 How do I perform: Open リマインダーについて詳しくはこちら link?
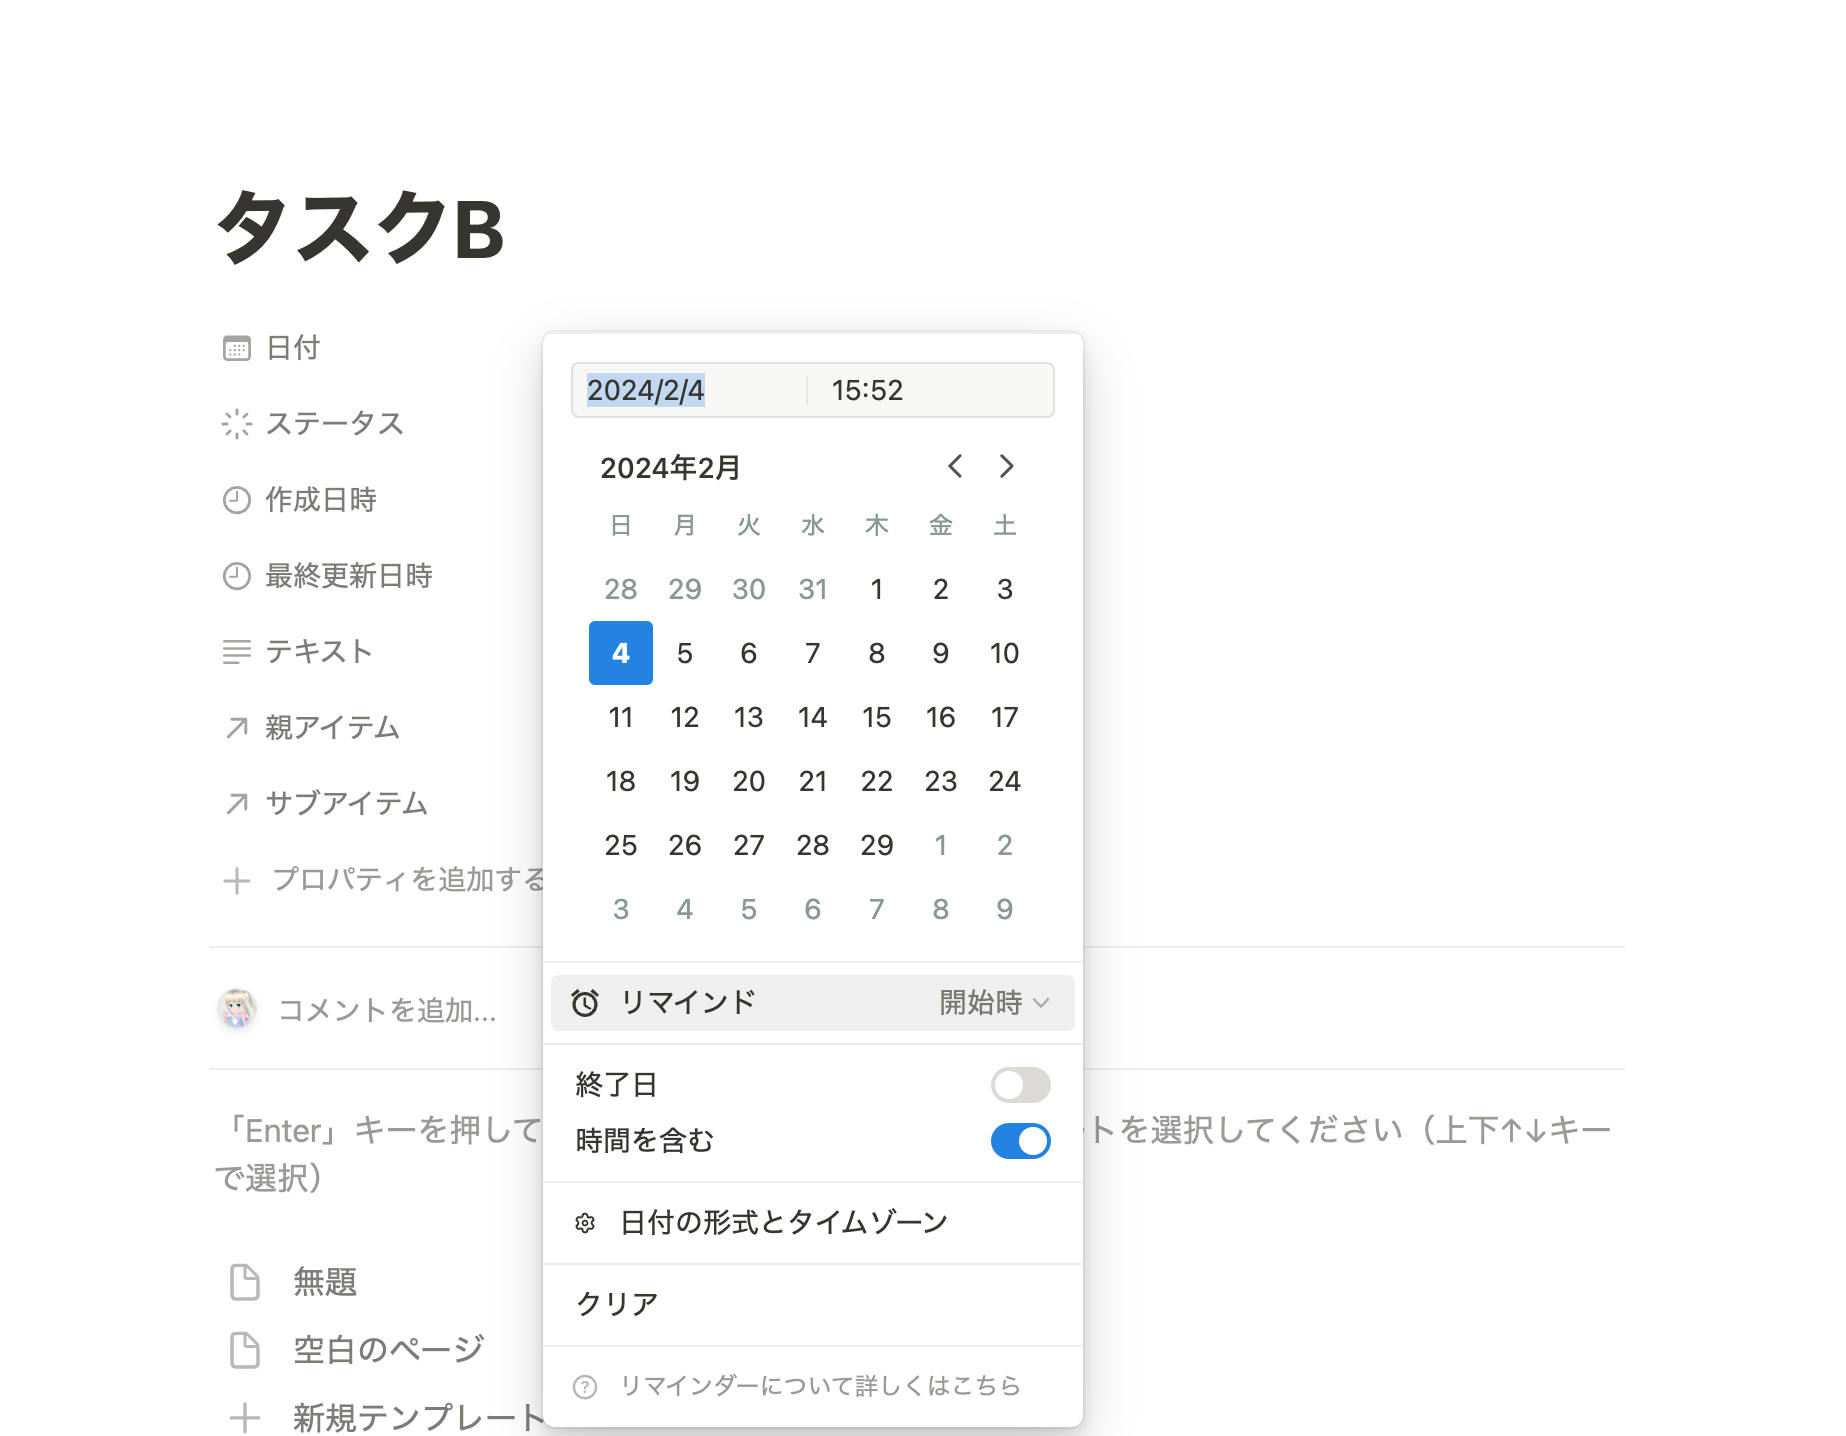tap(820, 1386)
